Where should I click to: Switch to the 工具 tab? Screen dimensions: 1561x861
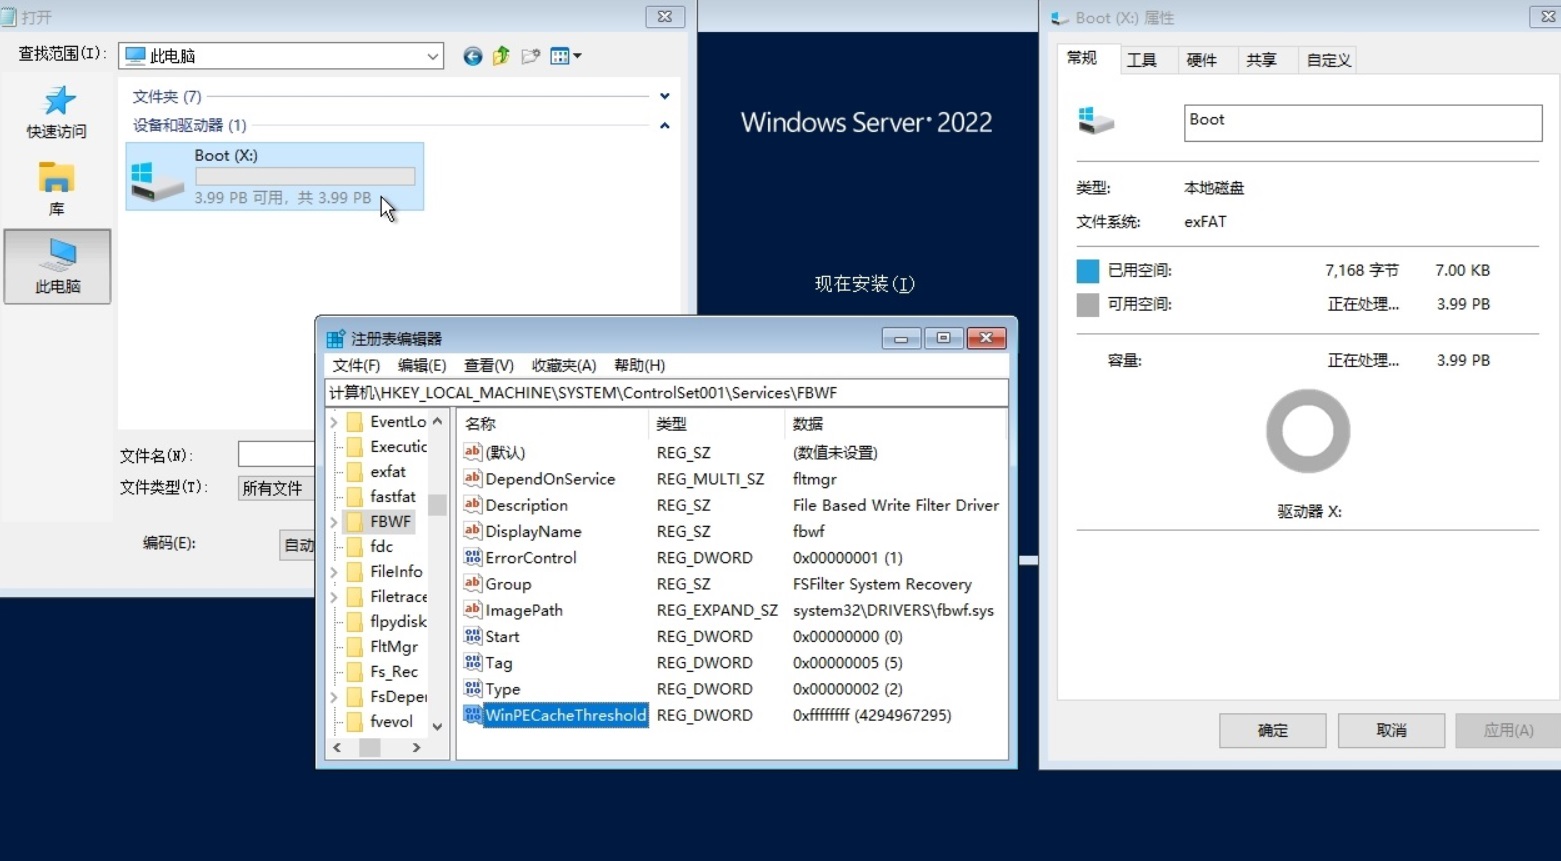point(1142,60)
